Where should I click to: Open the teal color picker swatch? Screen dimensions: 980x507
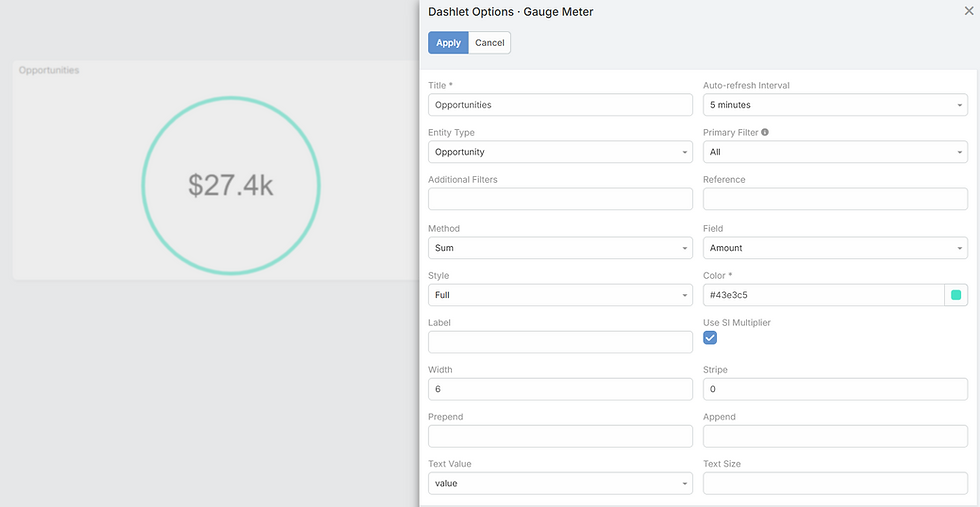[x=956, y=295]
